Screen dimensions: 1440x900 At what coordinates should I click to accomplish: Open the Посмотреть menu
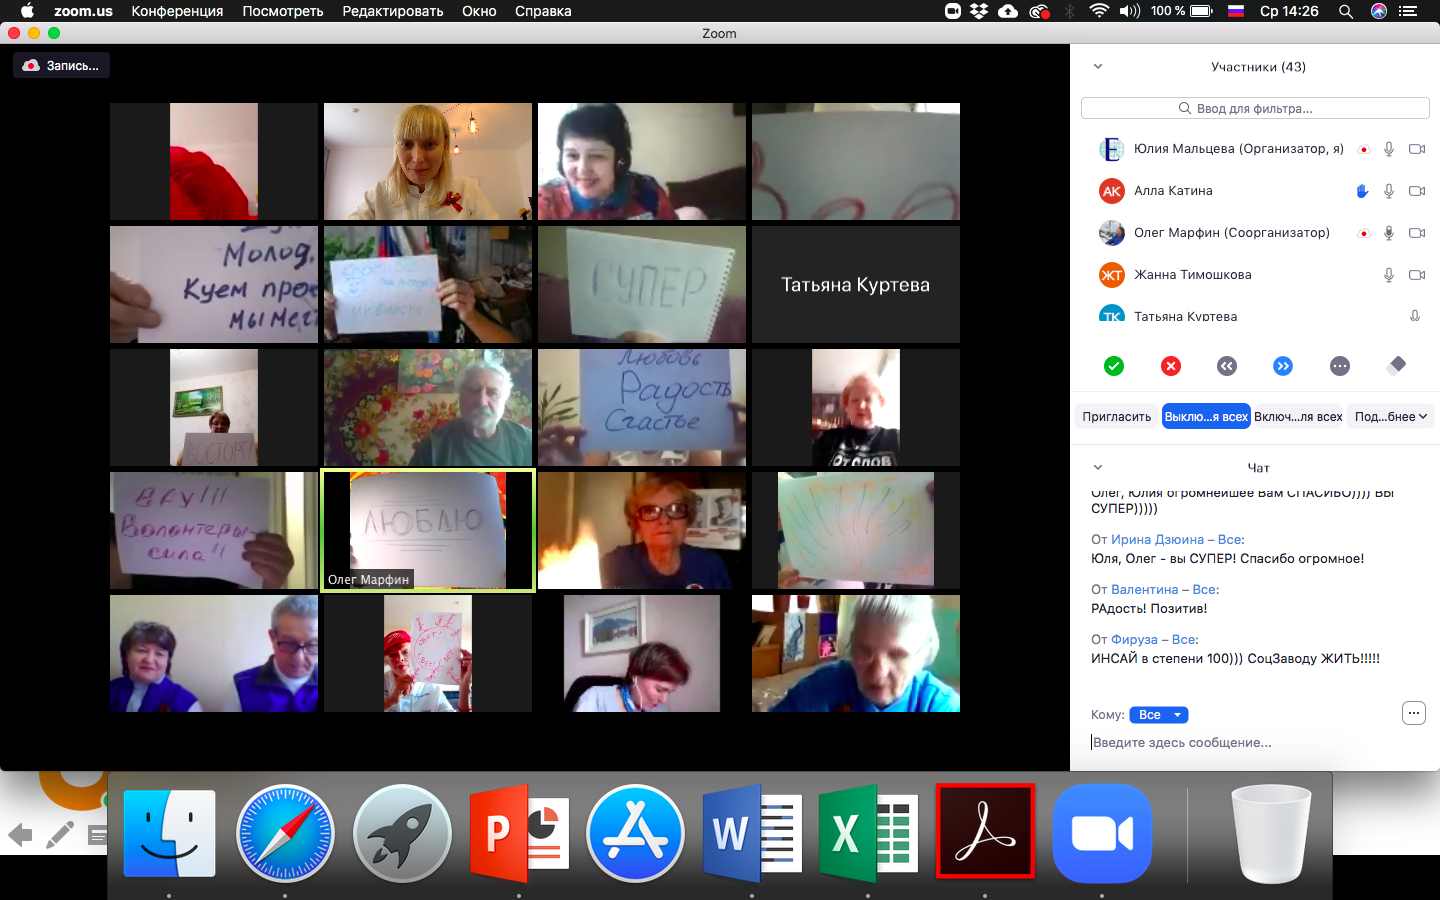point(283,11)
